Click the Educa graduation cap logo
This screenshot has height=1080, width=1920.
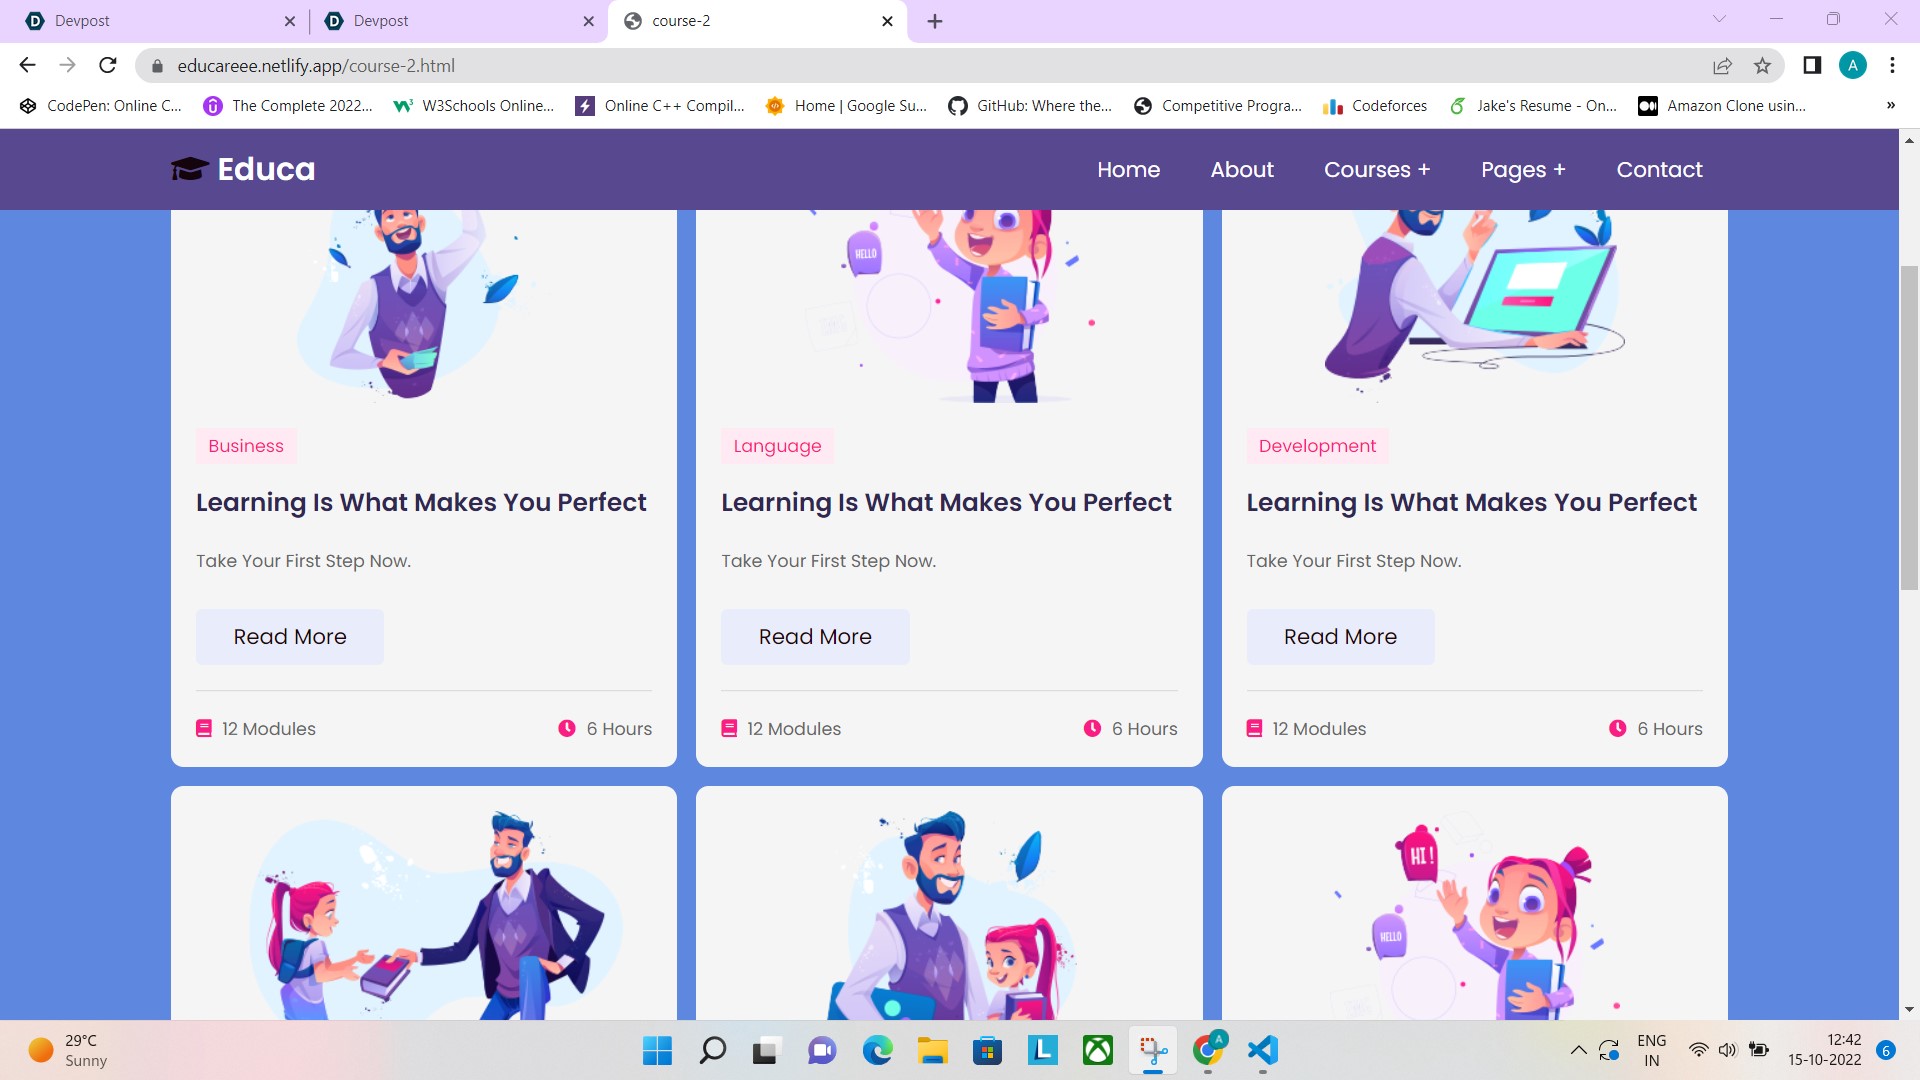[190, 169]
